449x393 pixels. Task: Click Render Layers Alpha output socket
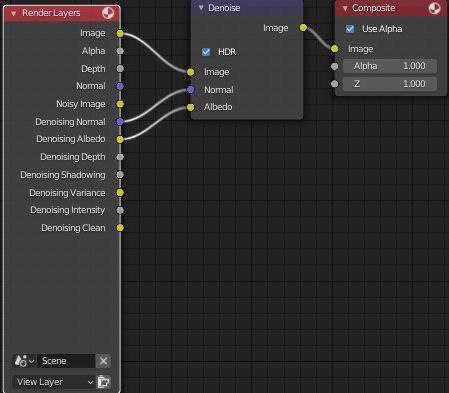[120, 51]
